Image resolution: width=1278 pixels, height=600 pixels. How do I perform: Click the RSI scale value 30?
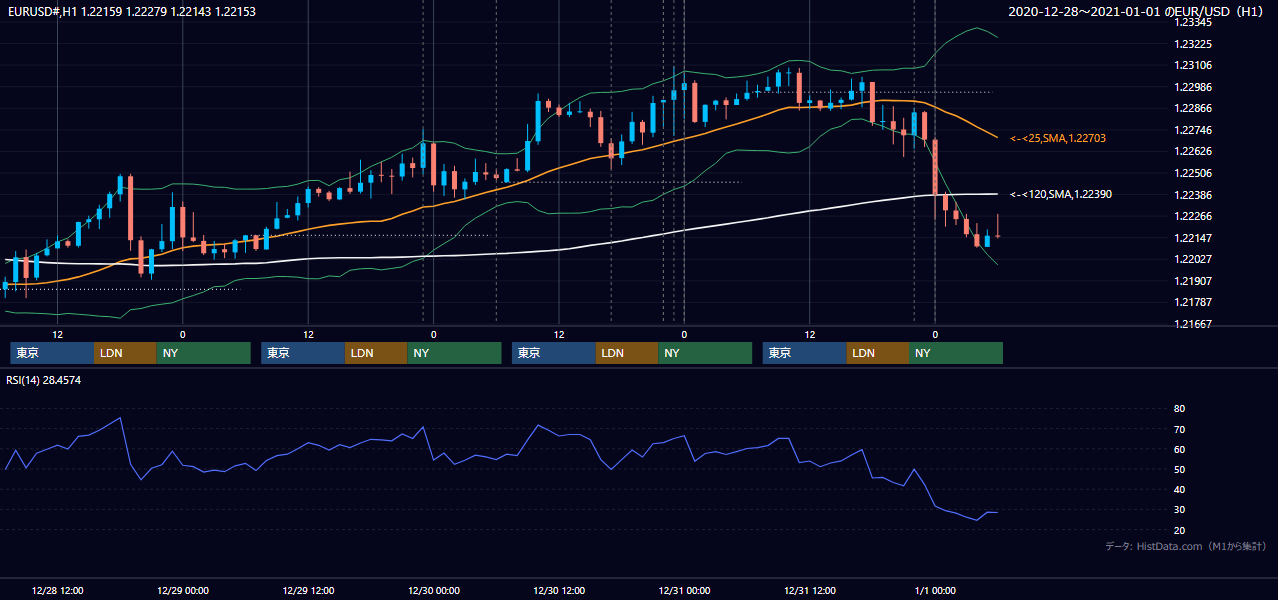(x=1179, y=510)
